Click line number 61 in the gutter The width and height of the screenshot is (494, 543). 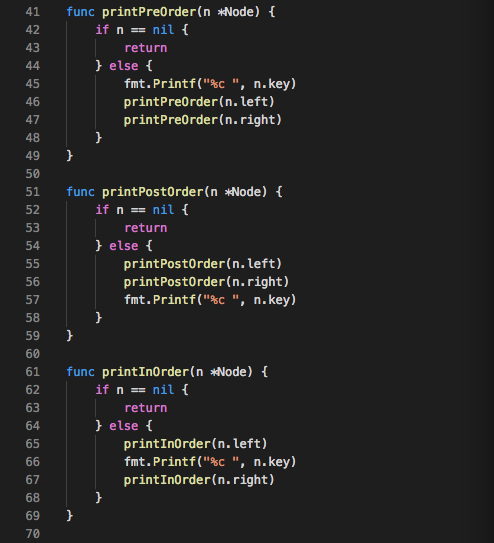[33, 372]
